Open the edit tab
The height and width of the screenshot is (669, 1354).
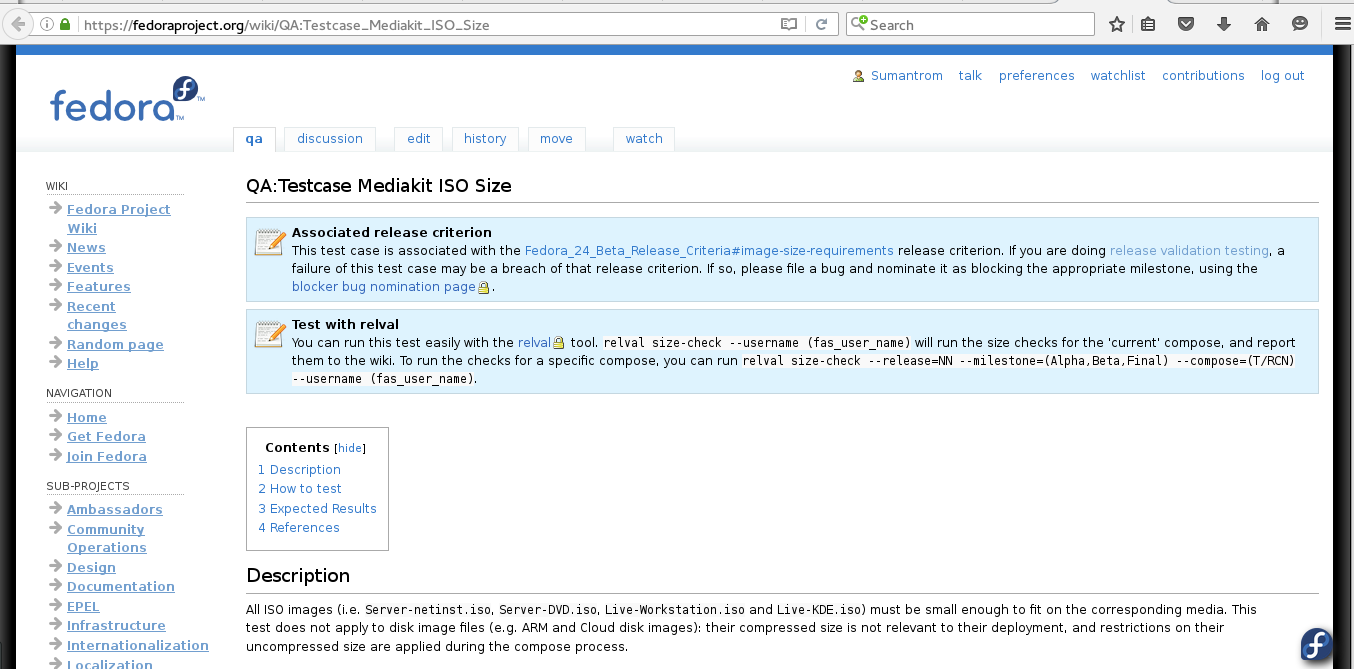[419, 139]
